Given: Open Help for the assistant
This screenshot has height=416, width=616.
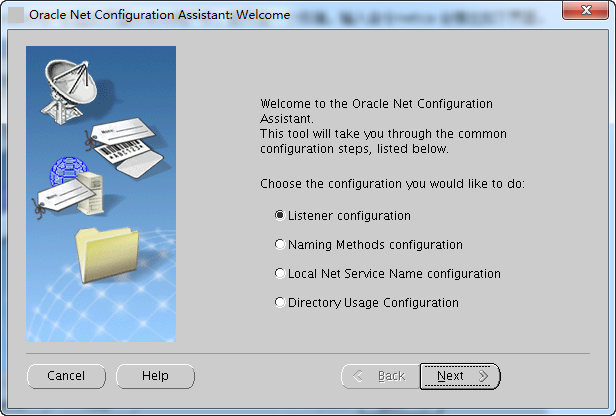Looking at the screenshot, I should pyautogui.click(x=155, y=376).
